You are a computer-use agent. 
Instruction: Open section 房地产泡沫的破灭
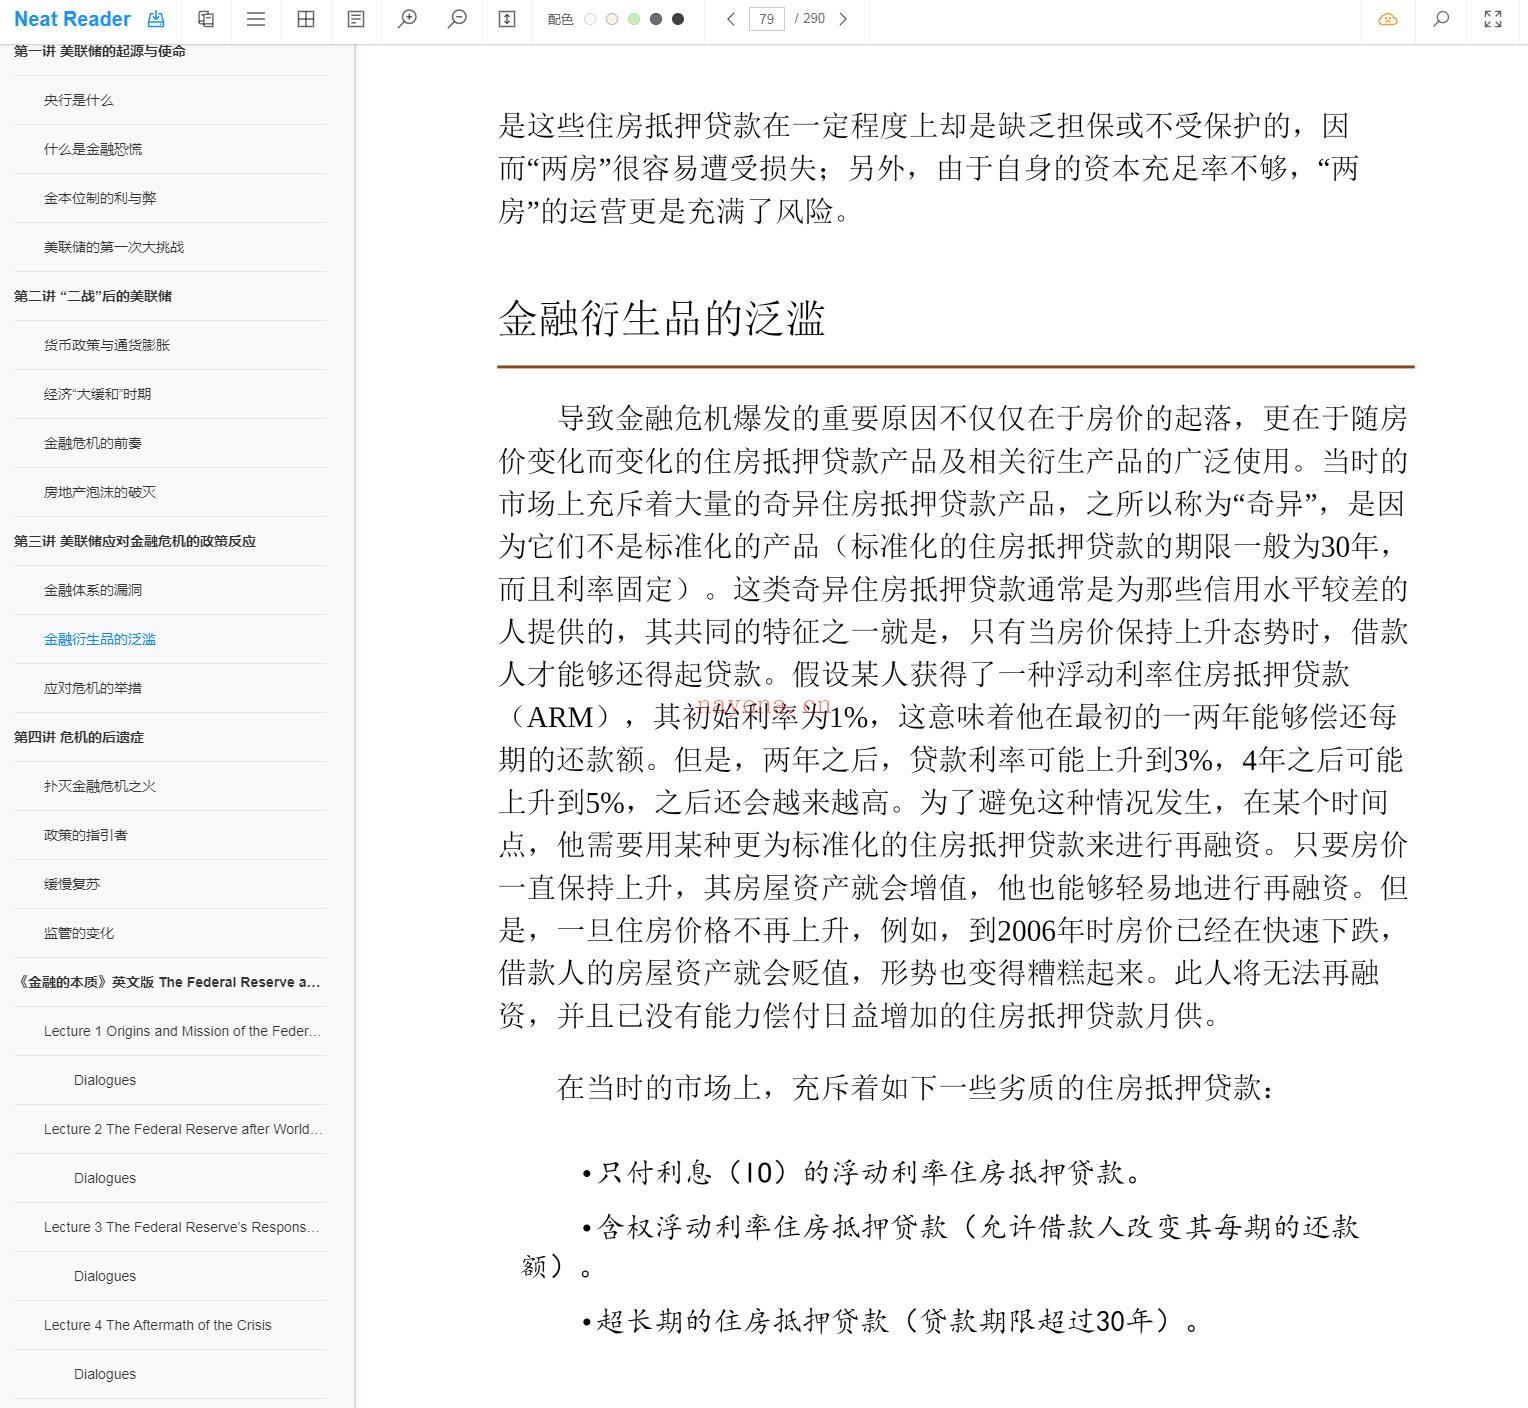pos(100,492)
